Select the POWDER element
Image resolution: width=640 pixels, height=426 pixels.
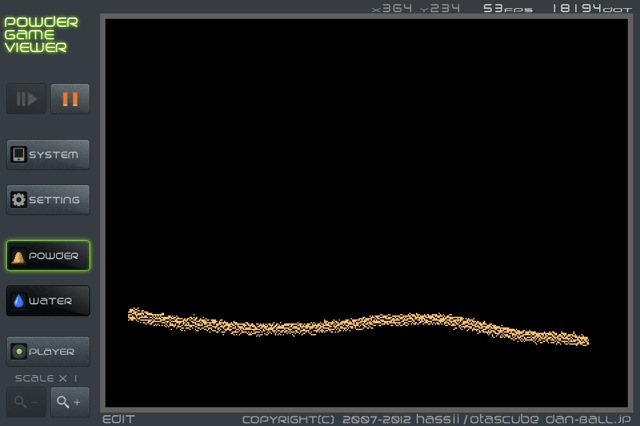point(48,256)
